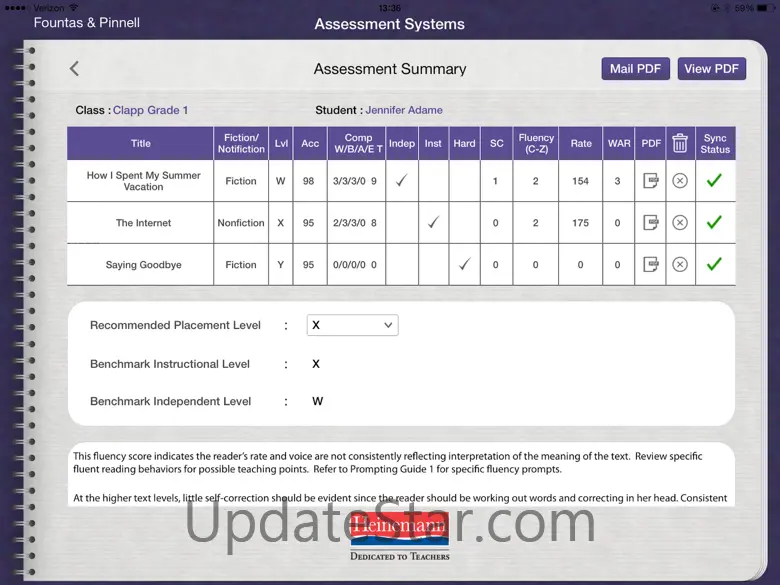This screenshot has height=585, width=780.
Task: Delete the Saying Goodbye assessment with X icon
Action: coord(680,264)
